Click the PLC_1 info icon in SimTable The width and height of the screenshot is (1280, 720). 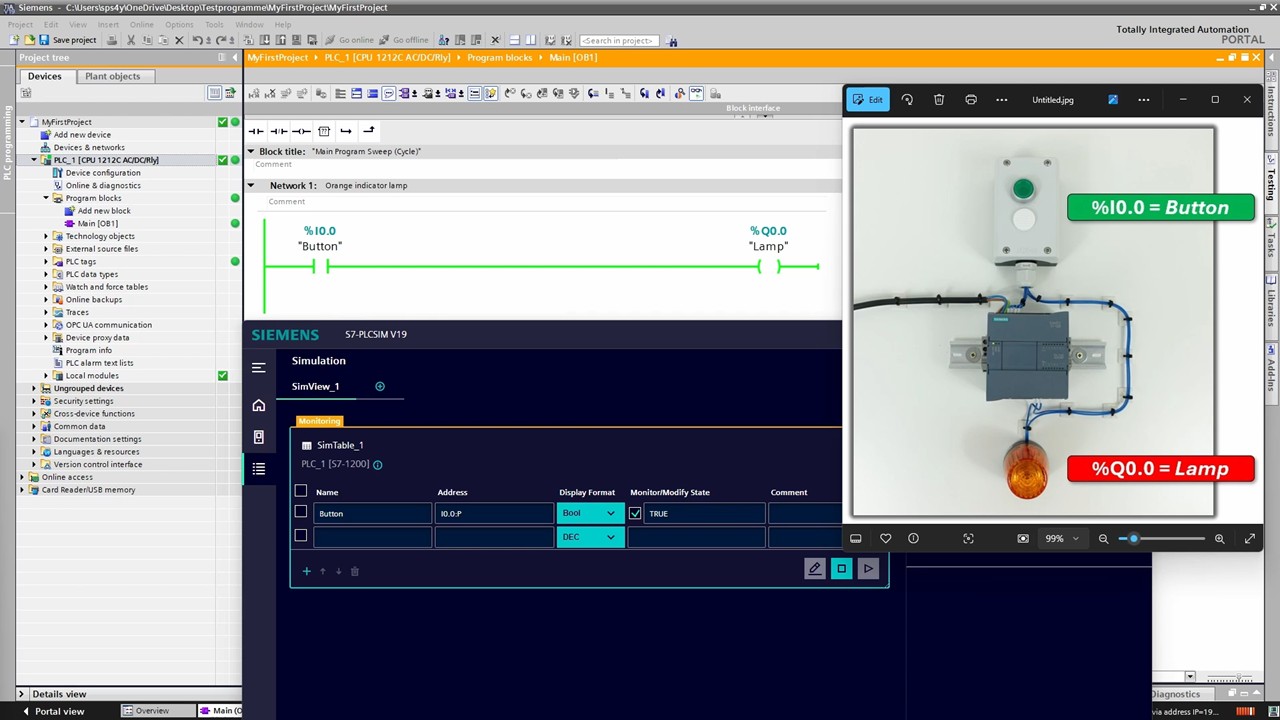coord(377,464)
